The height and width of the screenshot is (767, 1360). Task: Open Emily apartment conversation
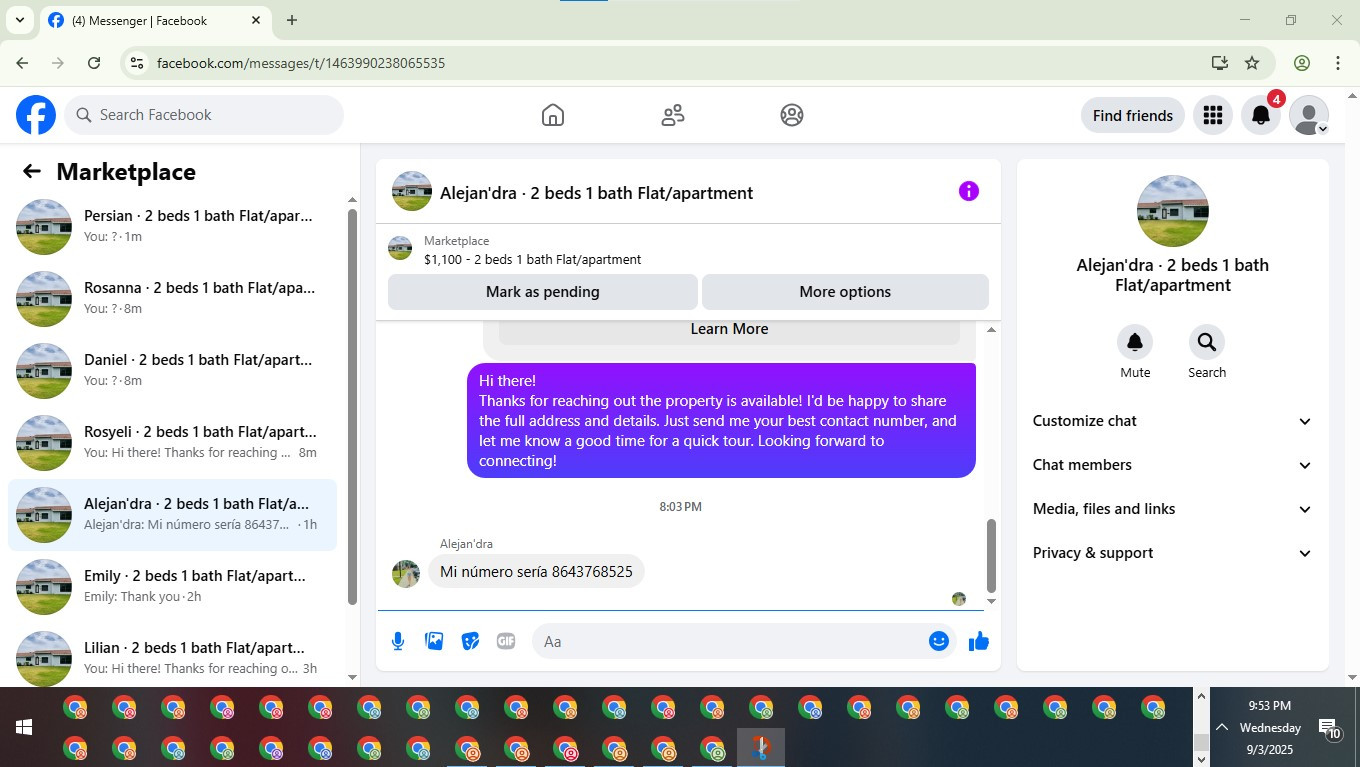click(172, 587)
